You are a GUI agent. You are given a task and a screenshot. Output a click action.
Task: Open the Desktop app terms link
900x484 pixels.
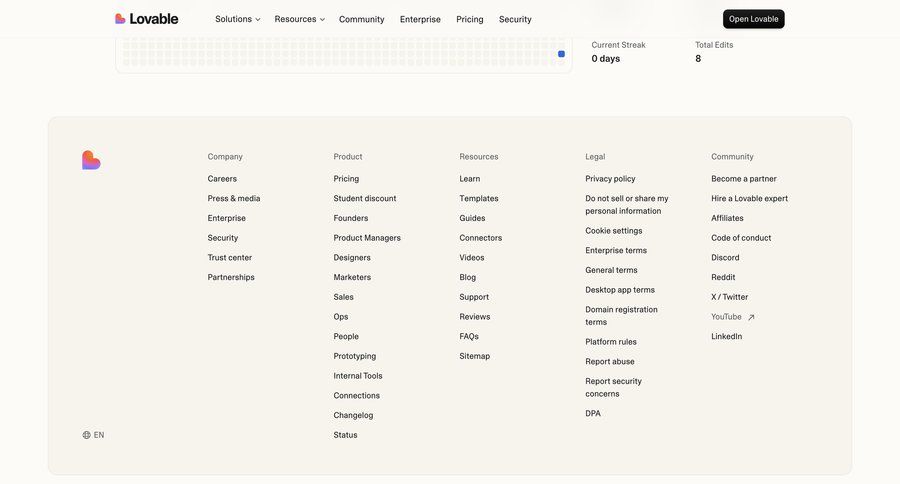click(x=620, y=290)
